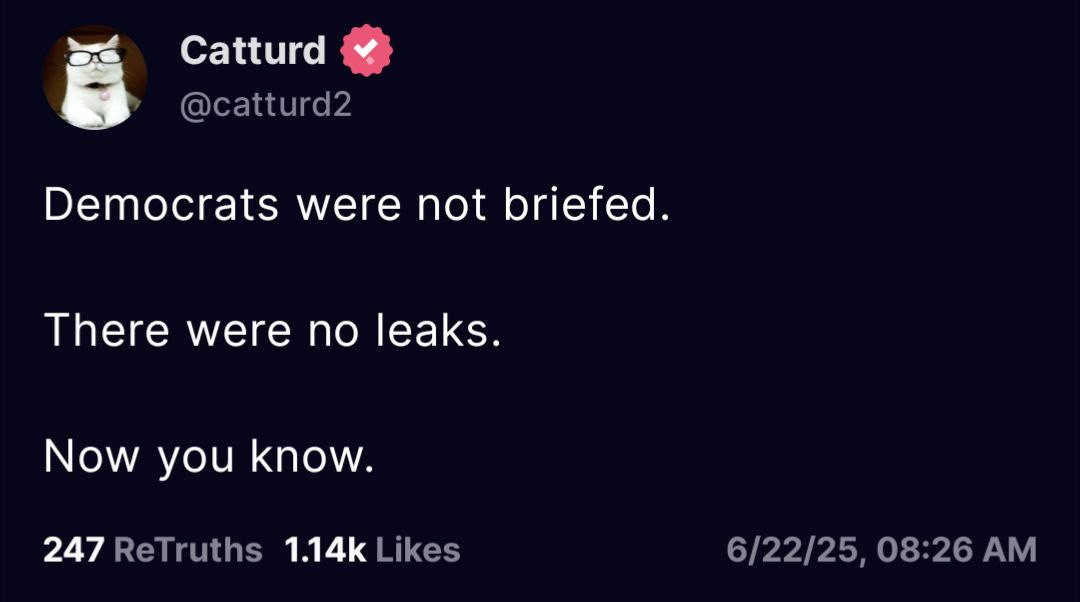The image size is (1080, 602).
Task: Click the red verified badge icon
Action: (368, 51)
